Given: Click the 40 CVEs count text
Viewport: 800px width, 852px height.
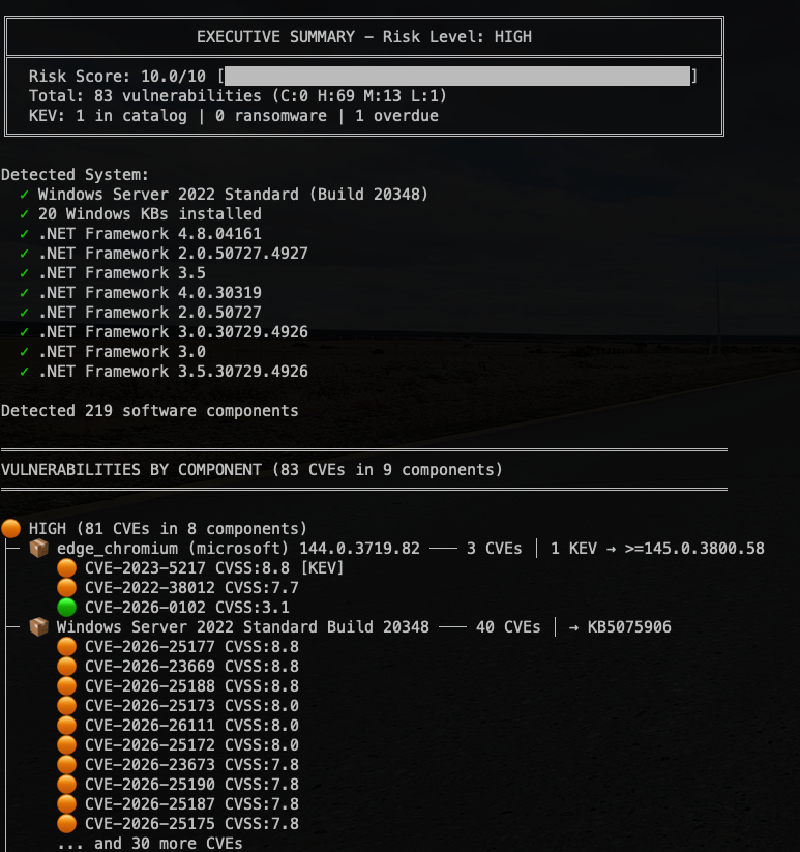Looking at the screenshot, I should click(x=508, y=627).
